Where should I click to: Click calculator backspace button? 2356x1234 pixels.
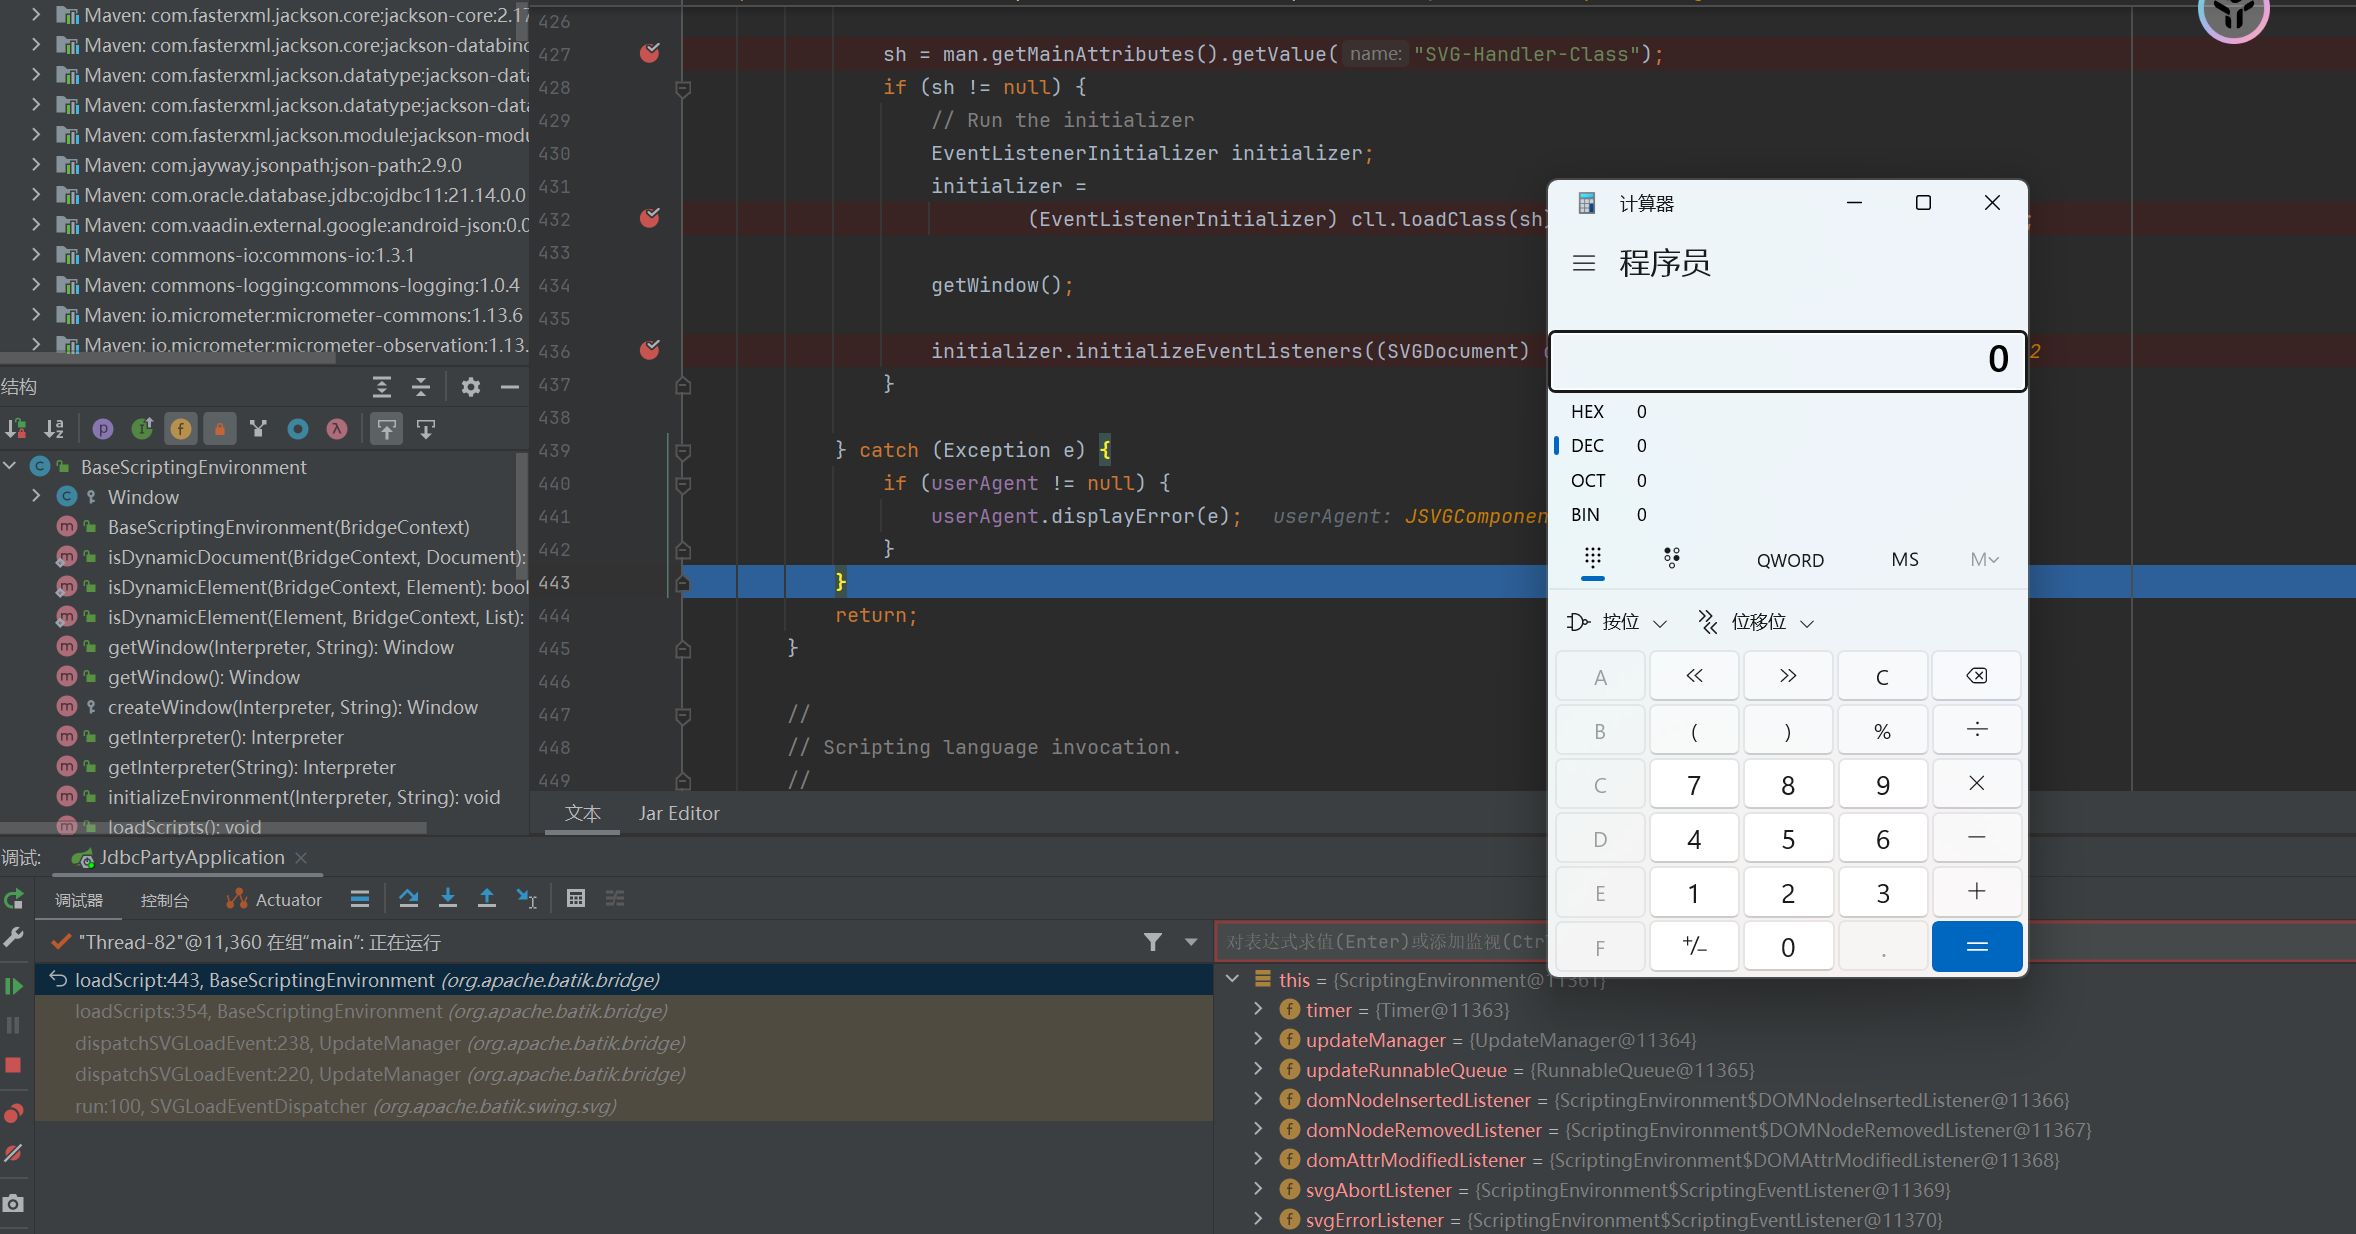[x=1977, y=677]
